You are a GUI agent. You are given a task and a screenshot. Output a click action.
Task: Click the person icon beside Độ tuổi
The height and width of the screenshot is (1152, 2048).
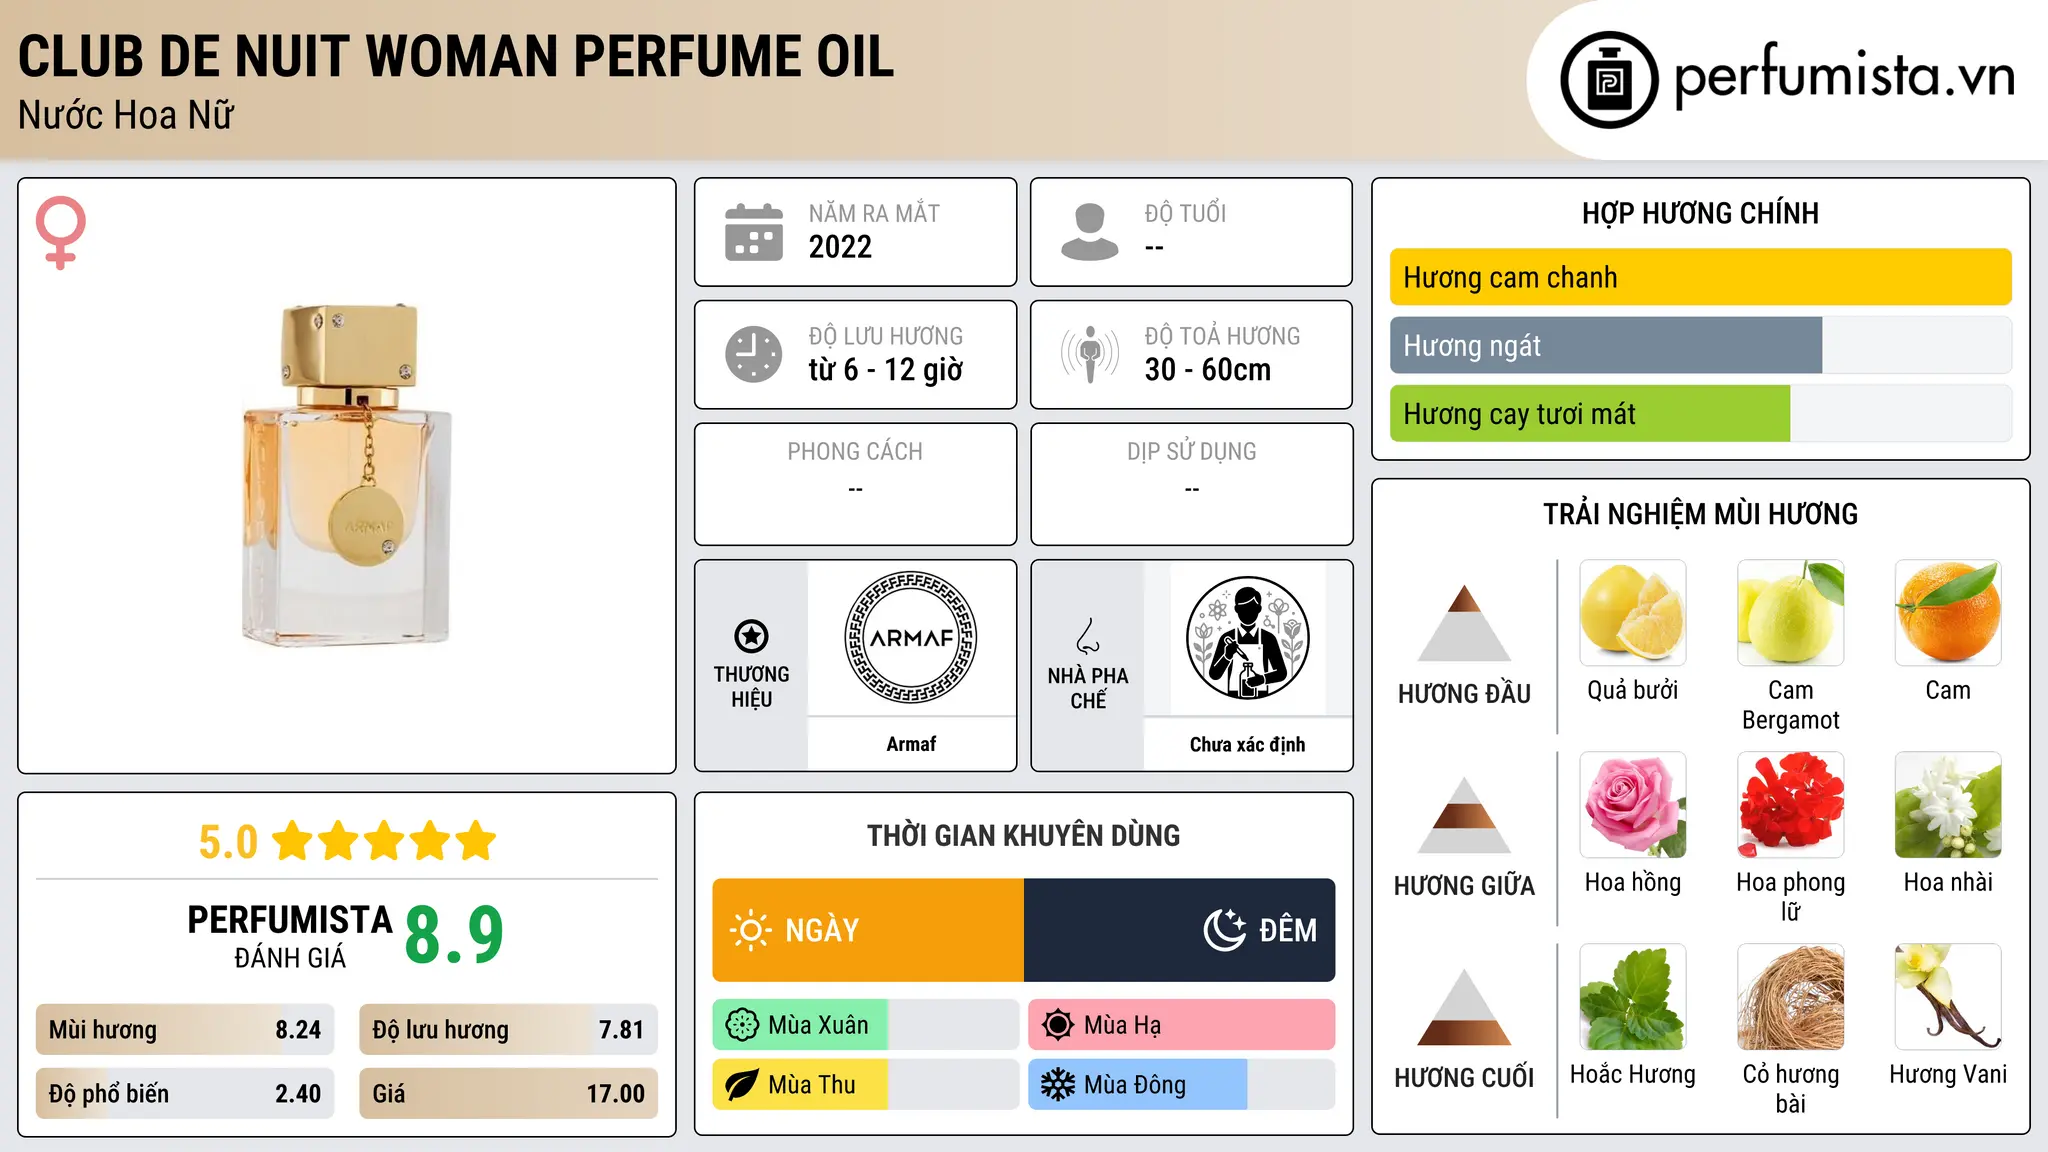tap(1090, 232)
